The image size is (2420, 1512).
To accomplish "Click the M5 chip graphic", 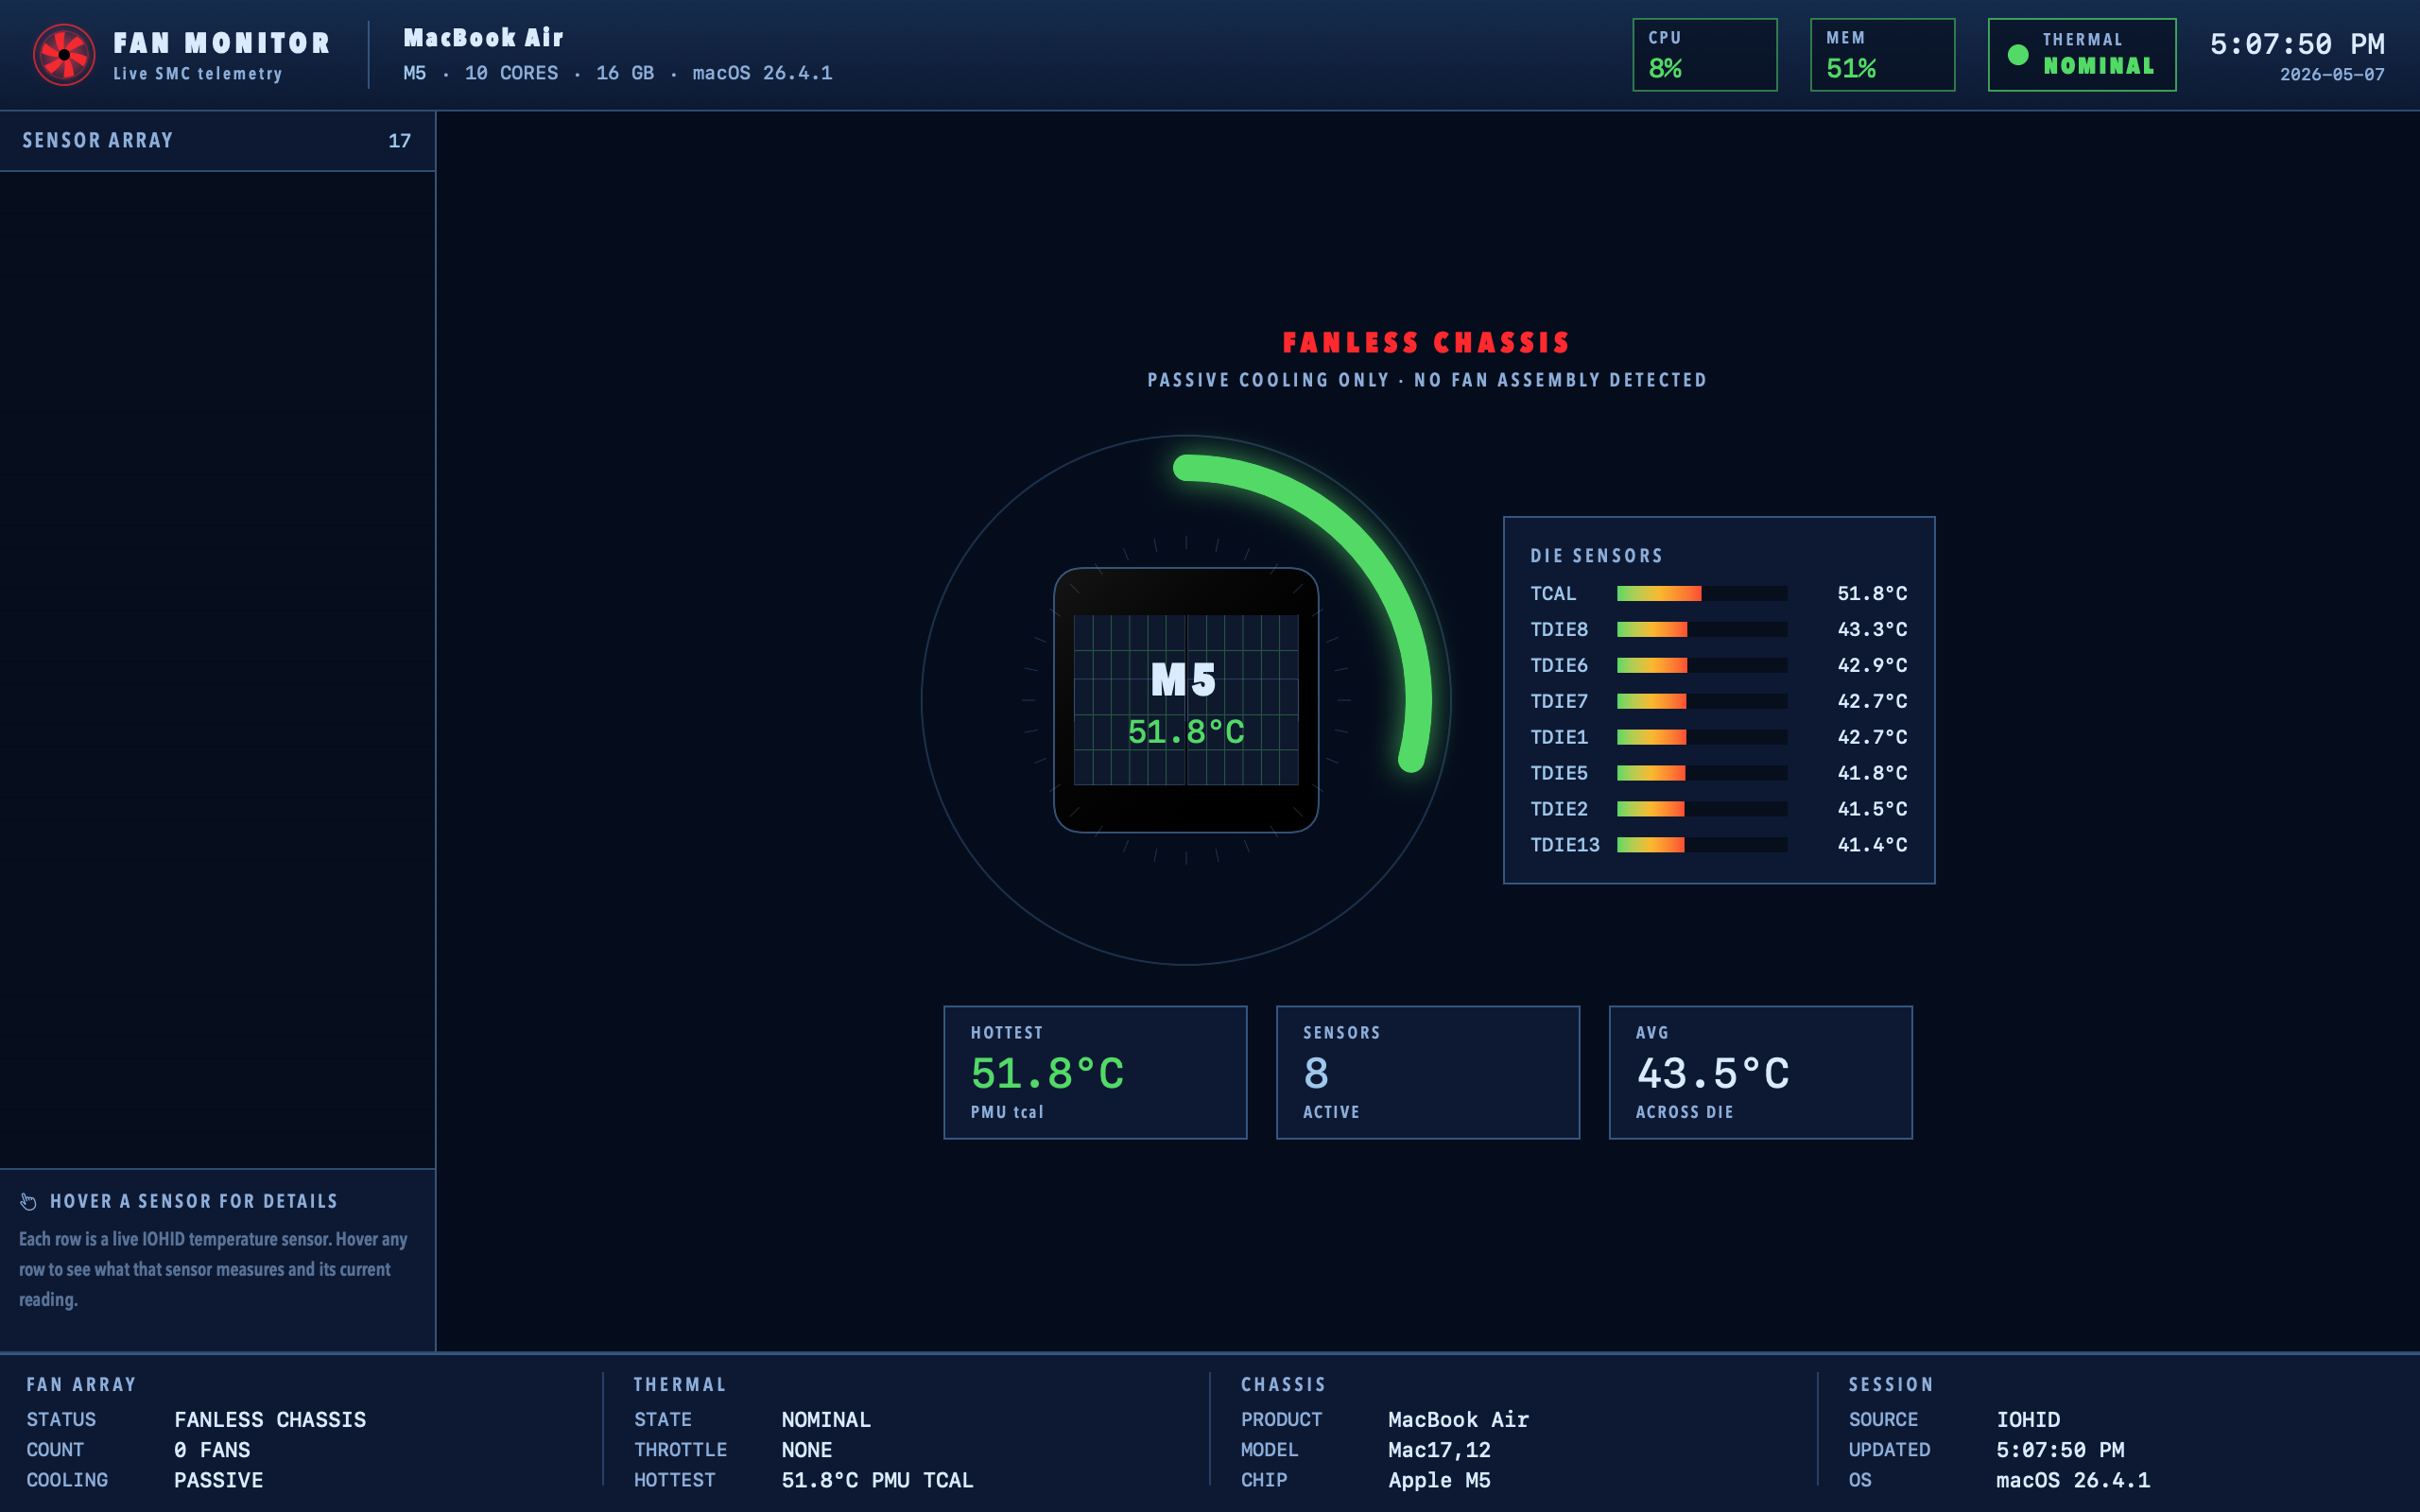I will pyautogui.click(x=1186, y=700).
